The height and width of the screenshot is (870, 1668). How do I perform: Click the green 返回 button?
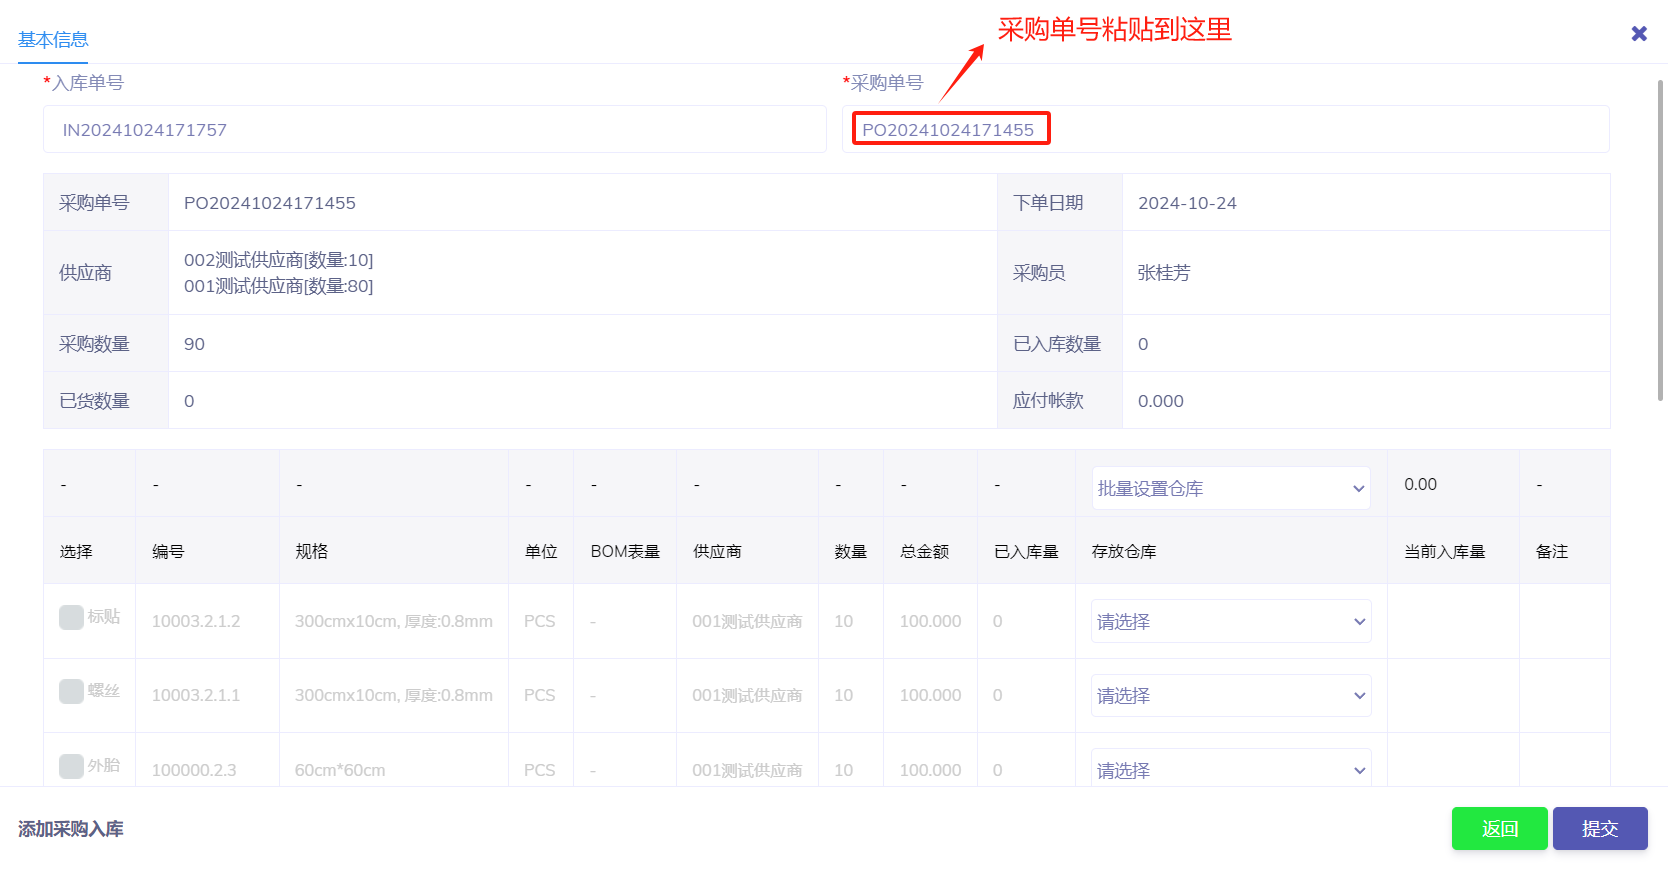pos(1499,829)
